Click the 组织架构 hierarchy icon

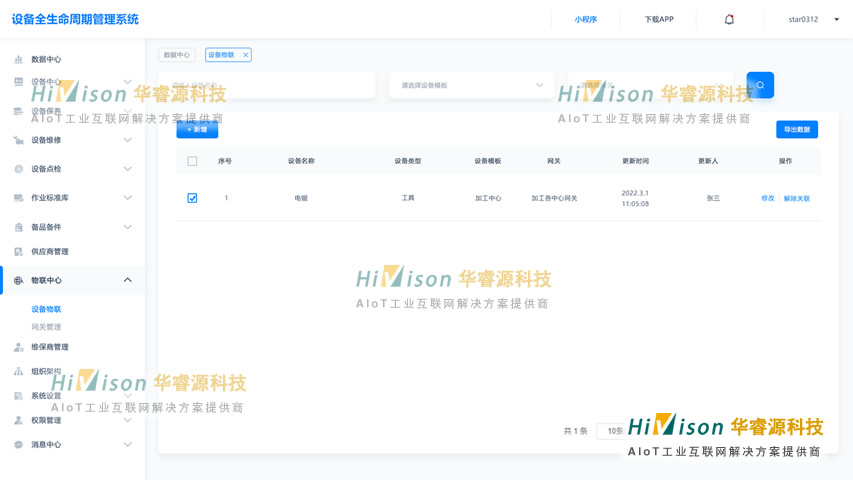coord(18,371)
